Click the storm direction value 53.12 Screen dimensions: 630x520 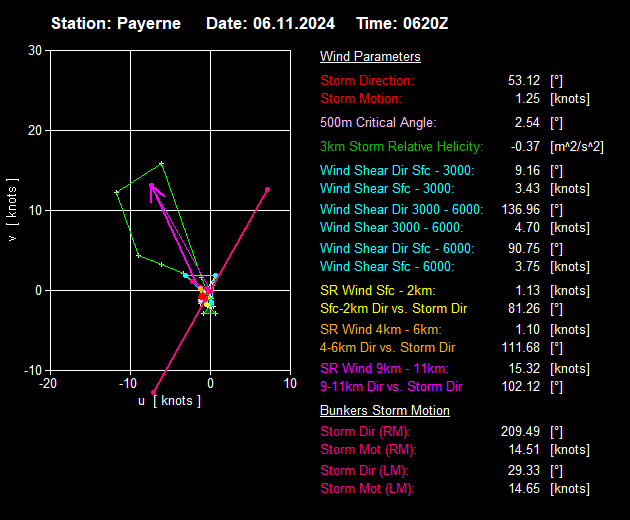pos(524,80)
